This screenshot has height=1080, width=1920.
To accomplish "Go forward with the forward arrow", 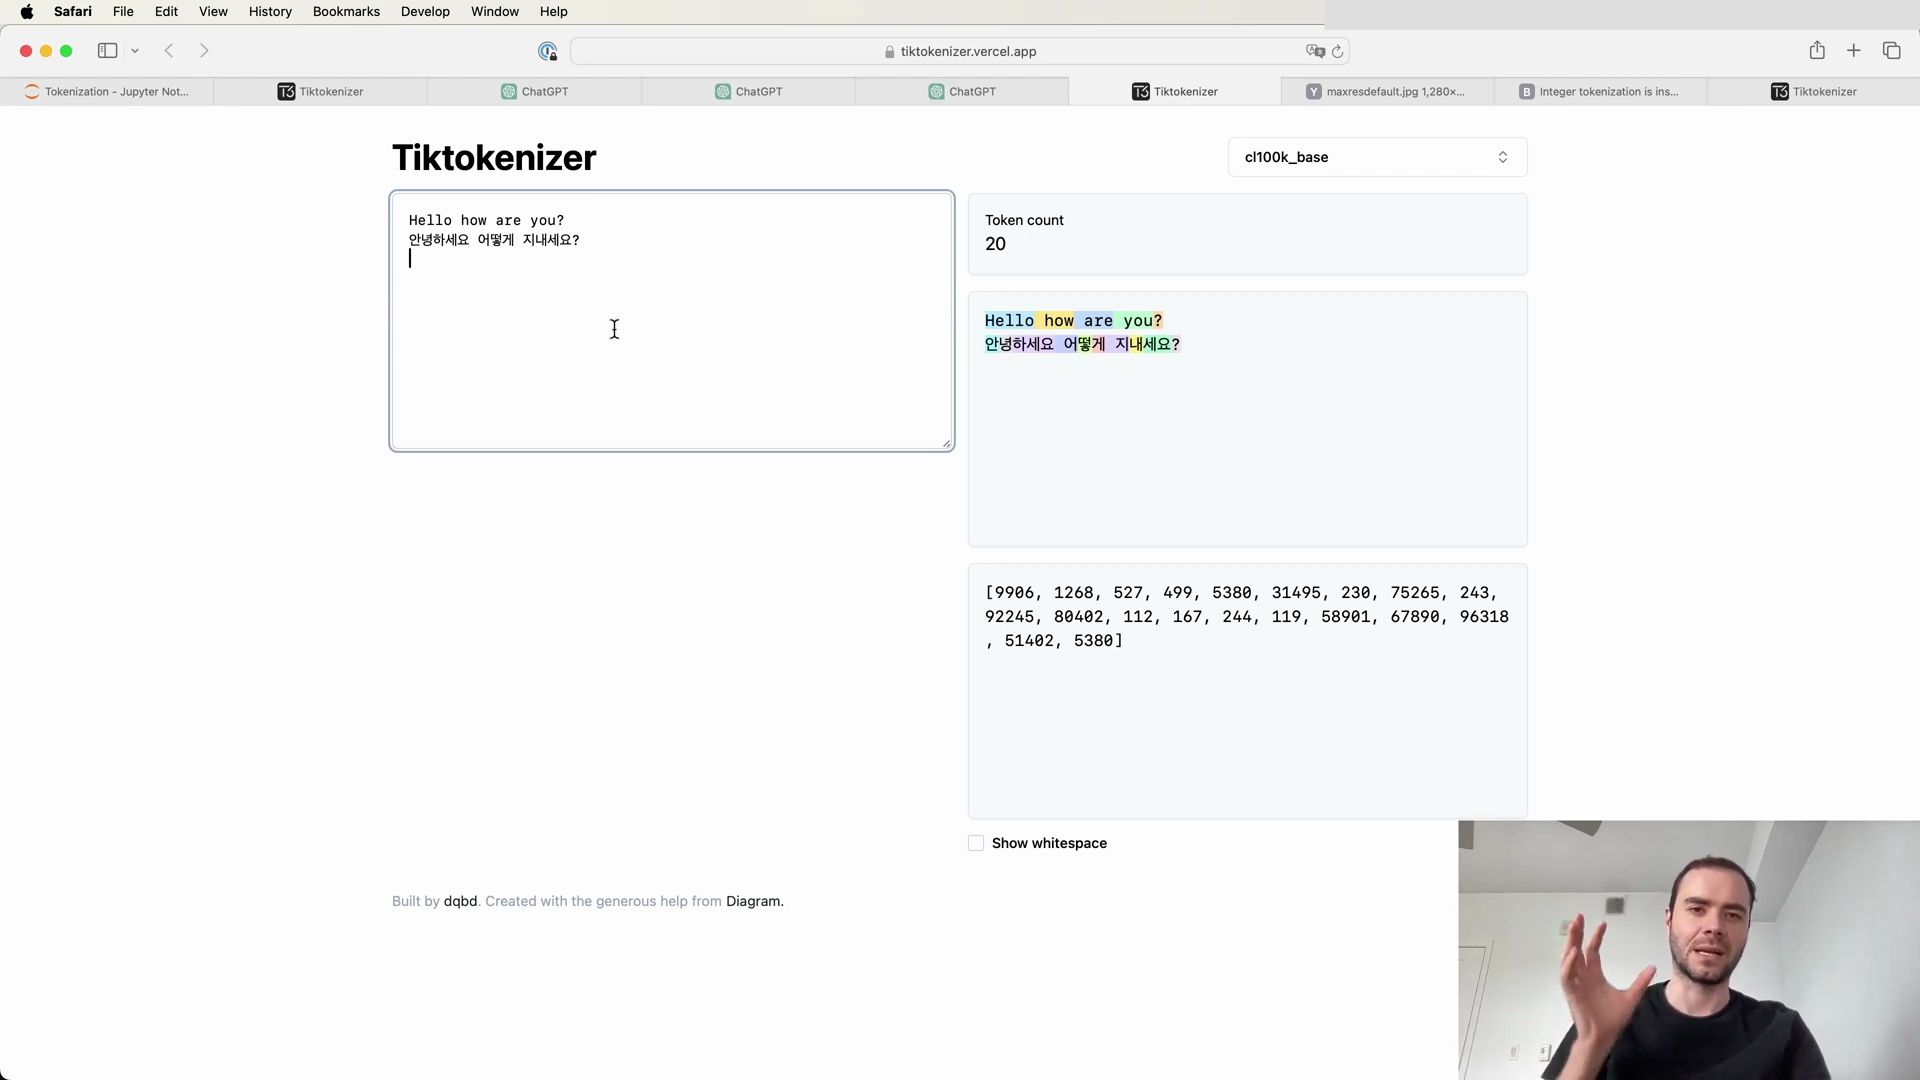I will pos(204,51).
